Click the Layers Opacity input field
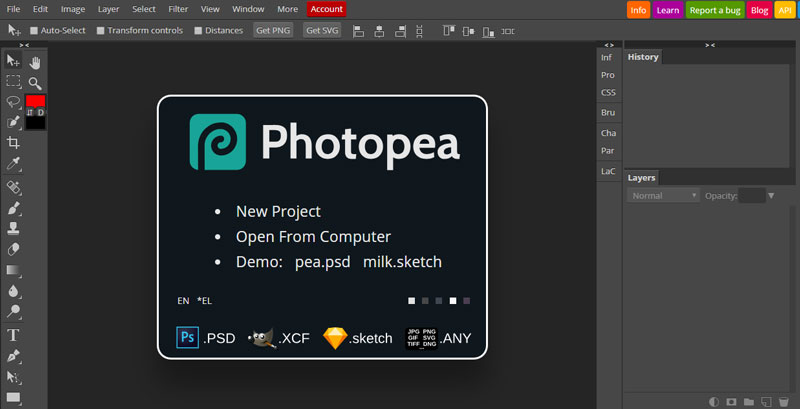 752,196
